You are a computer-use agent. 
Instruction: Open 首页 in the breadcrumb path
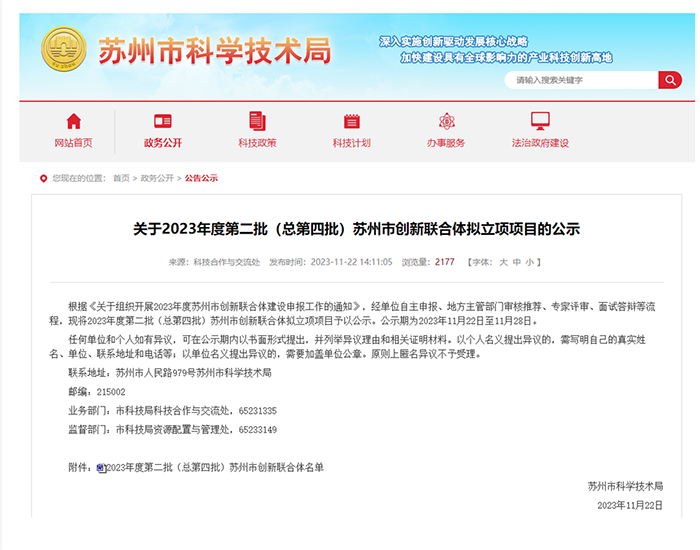121,178
